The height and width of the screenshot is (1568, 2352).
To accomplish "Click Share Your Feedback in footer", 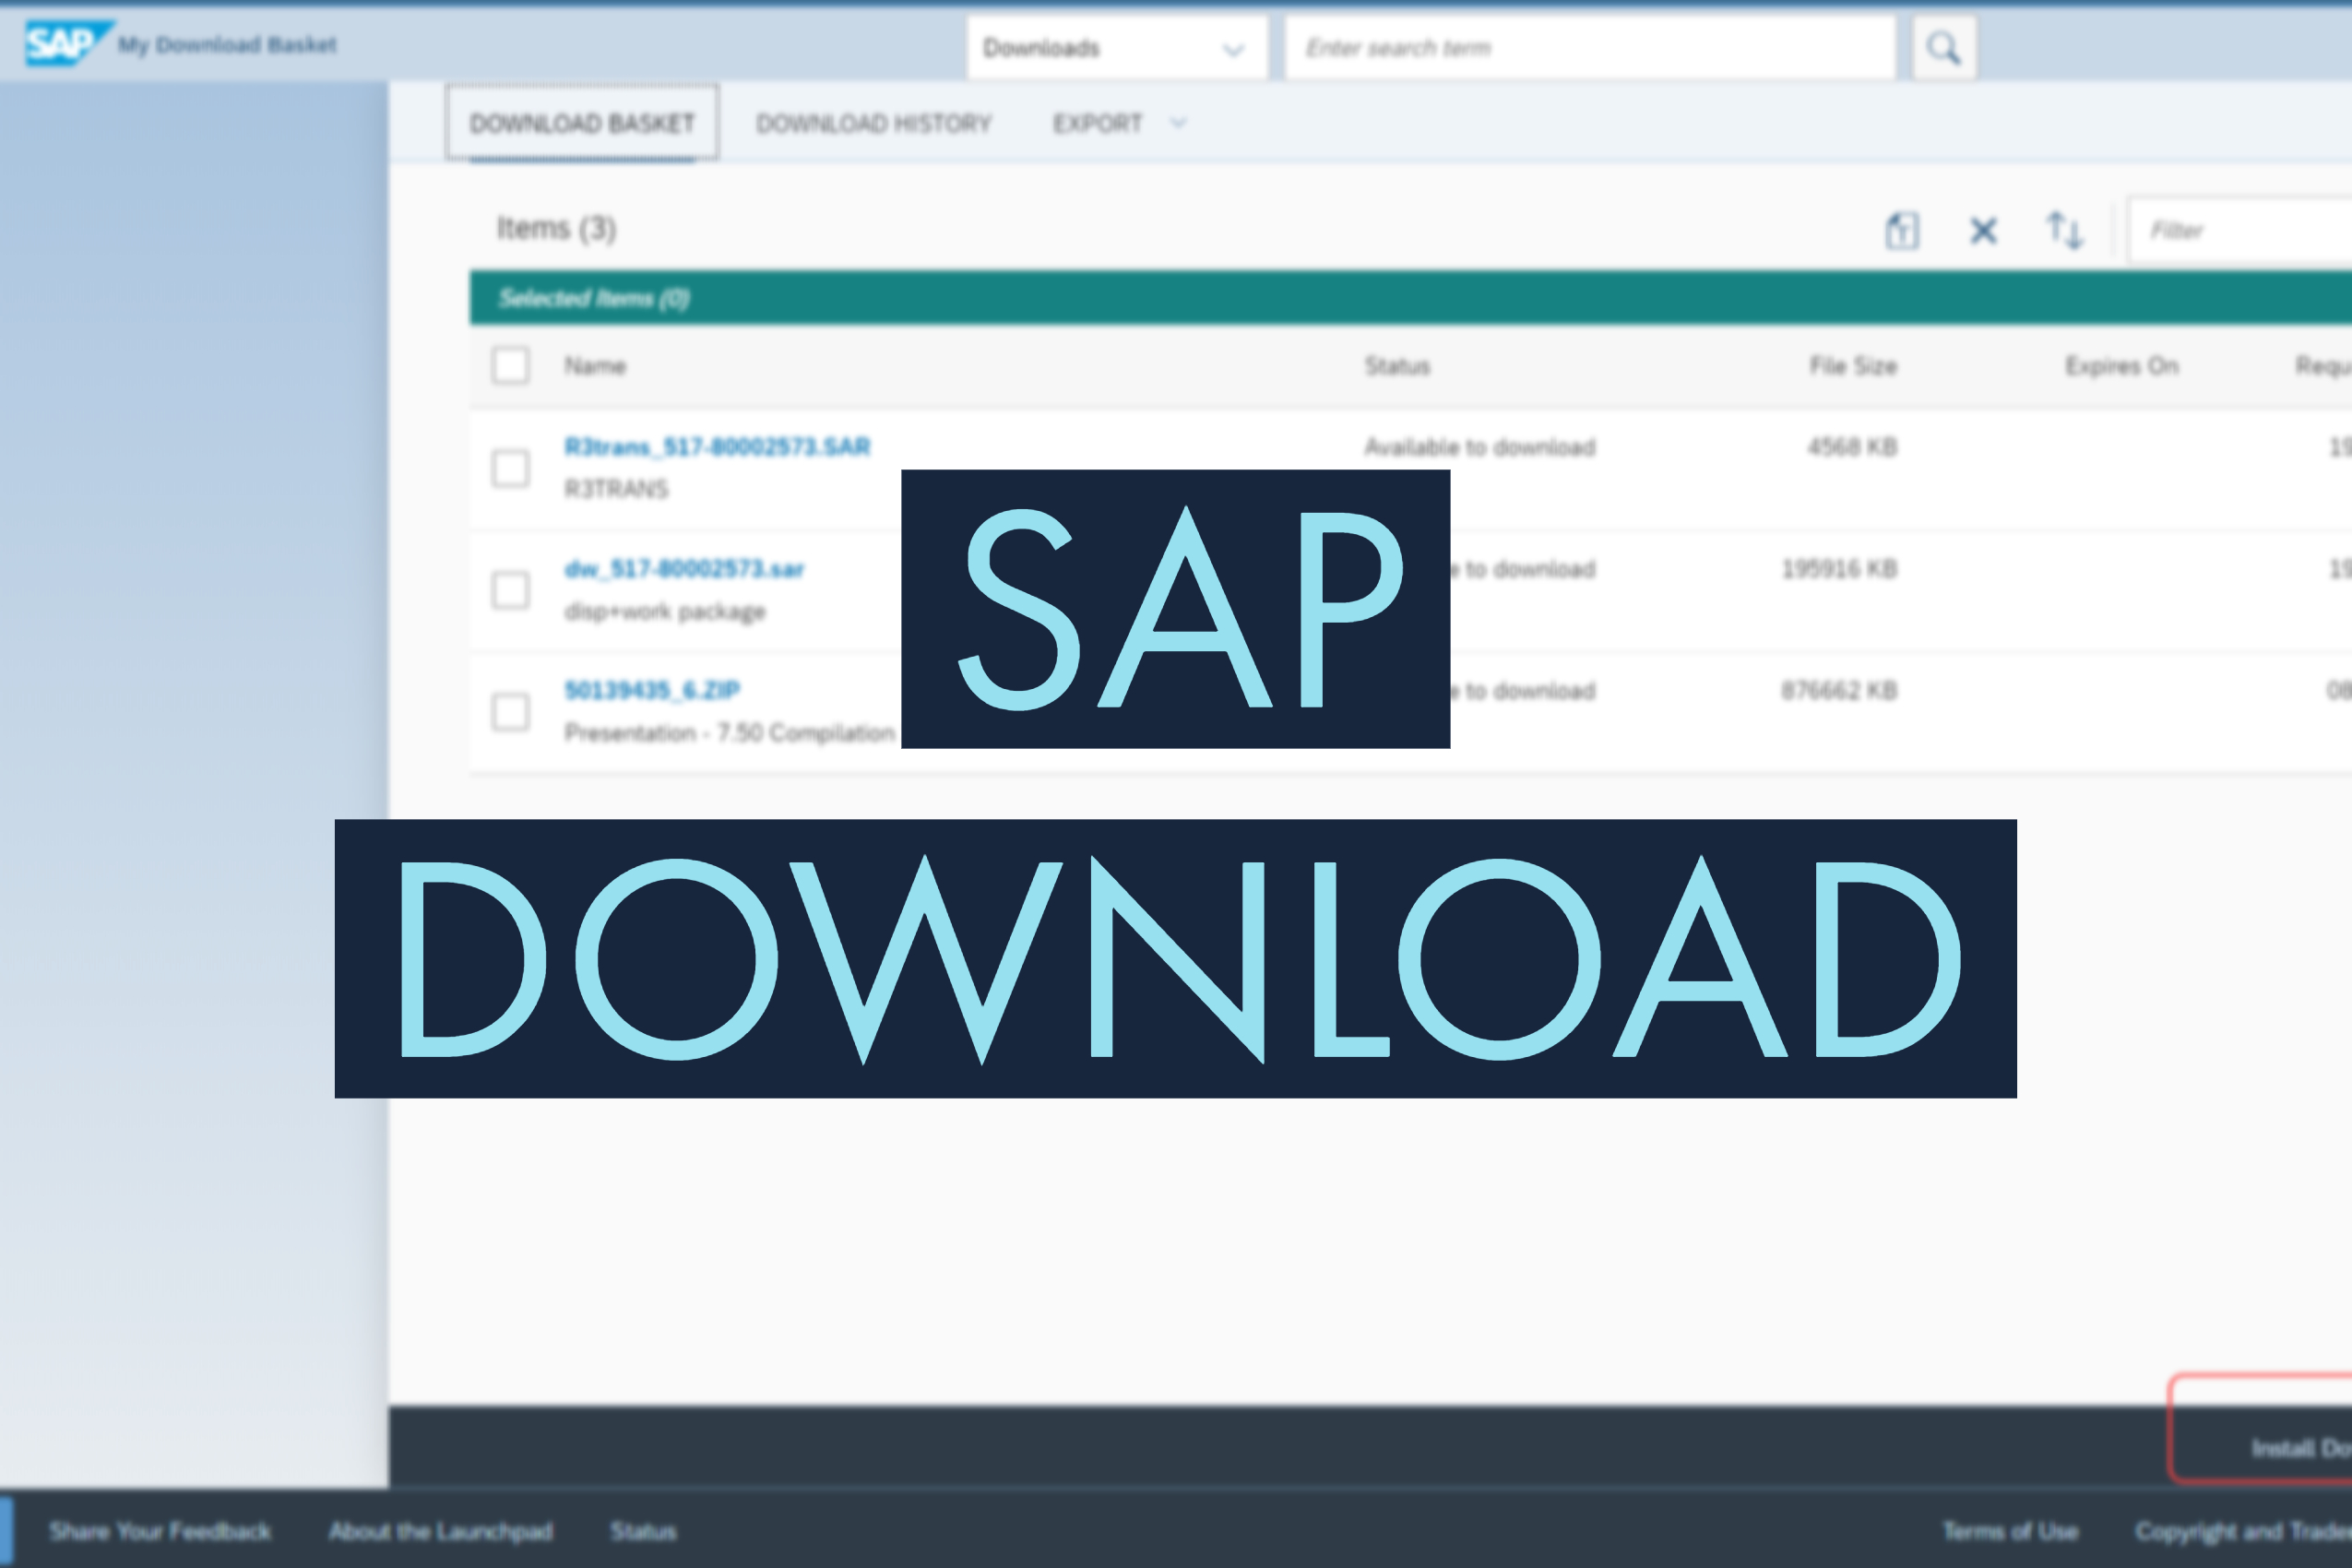I will 160,1531.
